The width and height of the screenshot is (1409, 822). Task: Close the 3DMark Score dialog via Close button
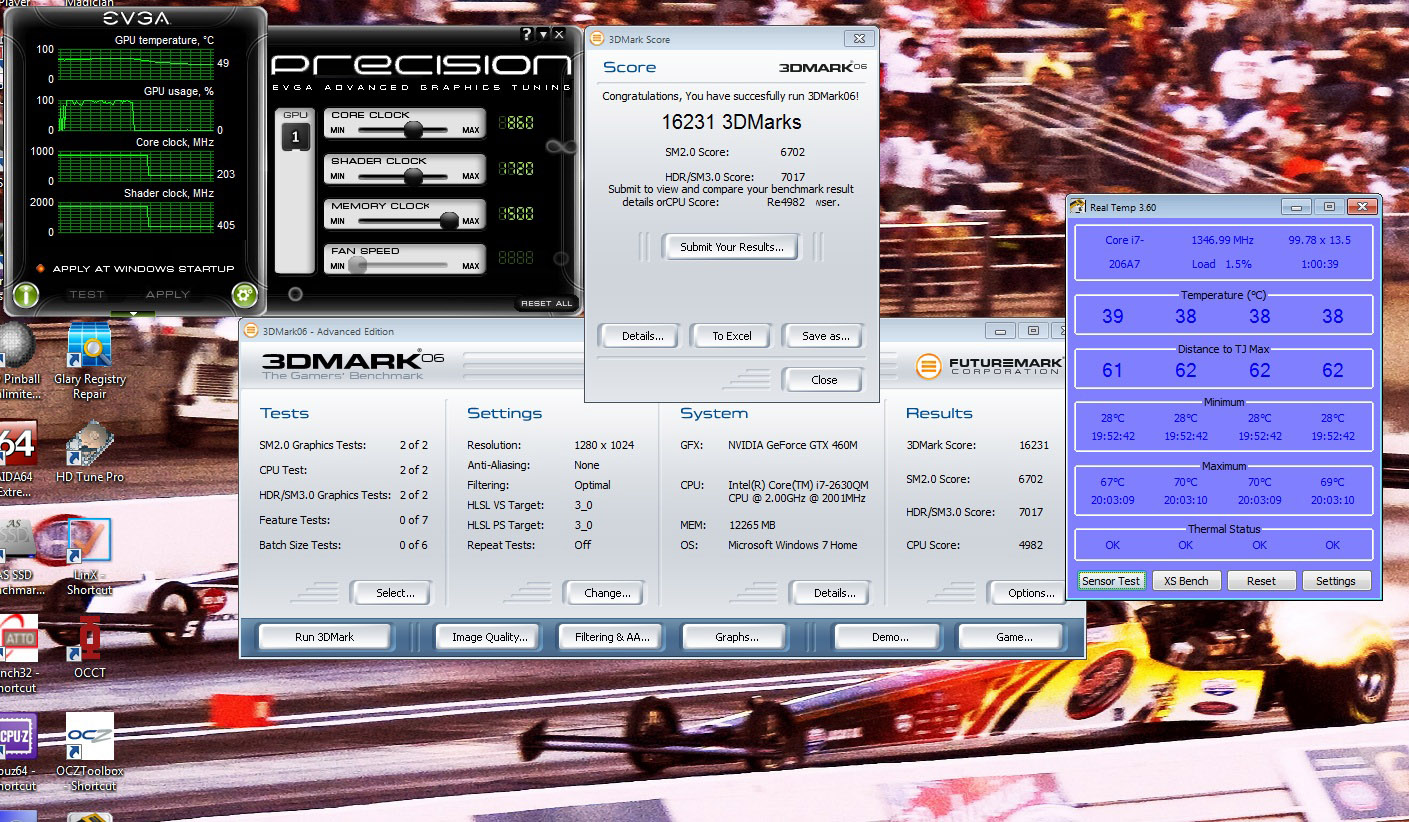[824, 380]
